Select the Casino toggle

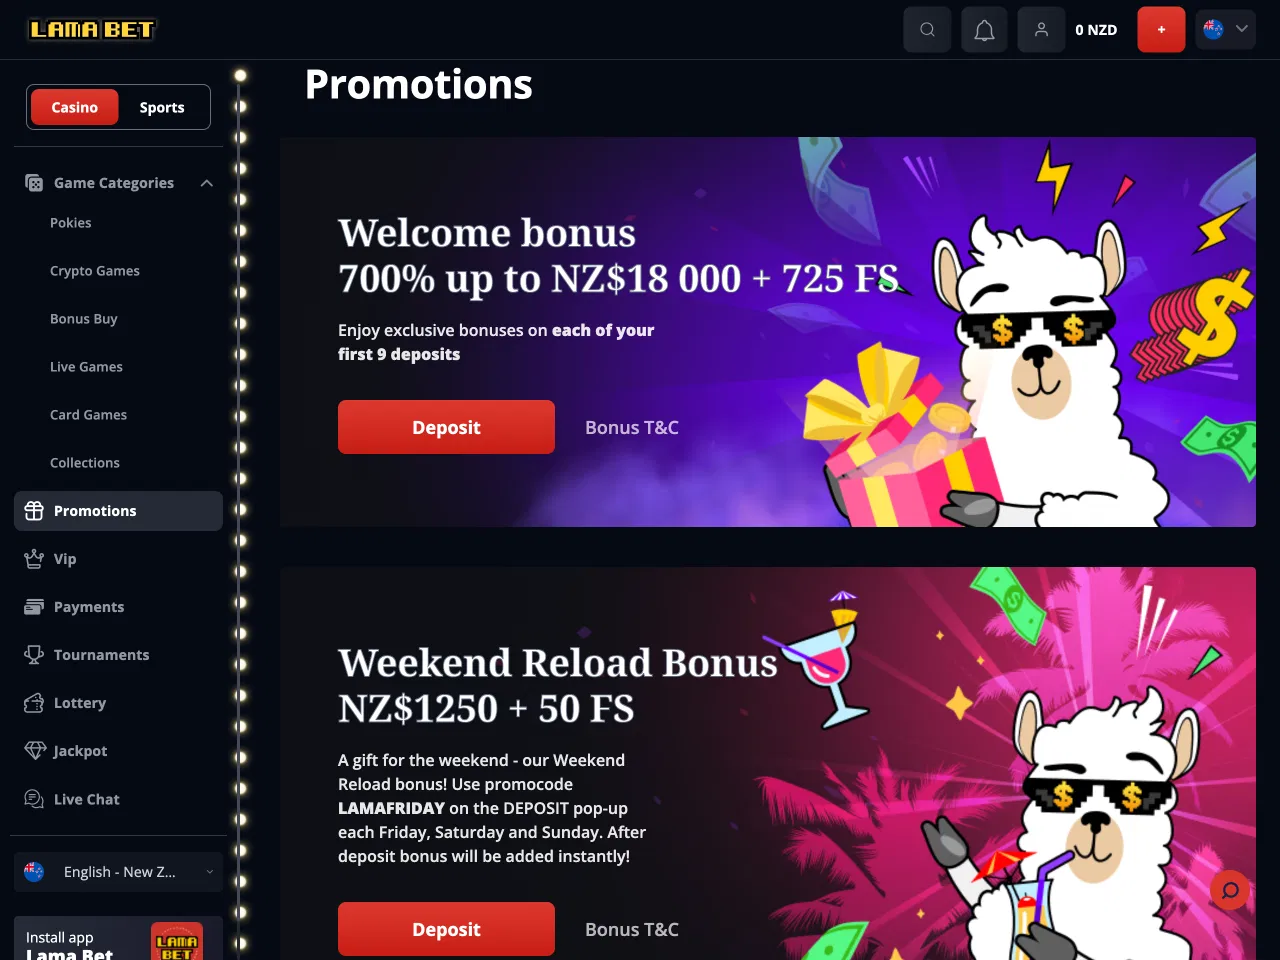tap(75, 107)
